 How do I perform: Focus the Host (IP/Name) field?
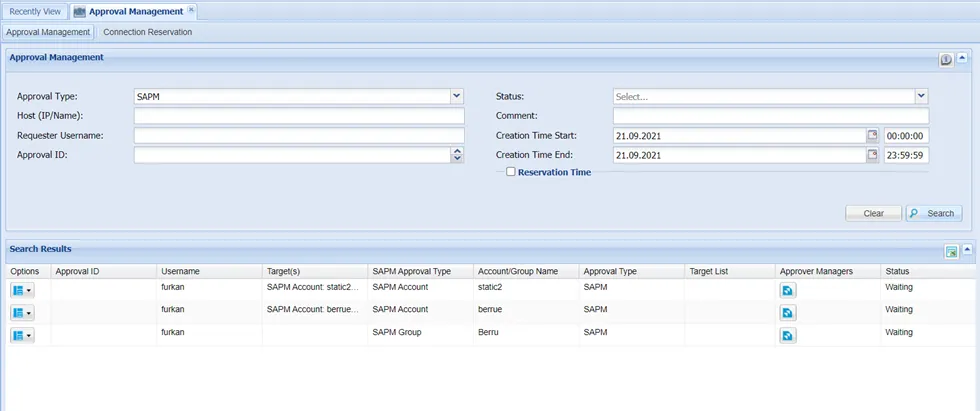(x=299, y=116)
